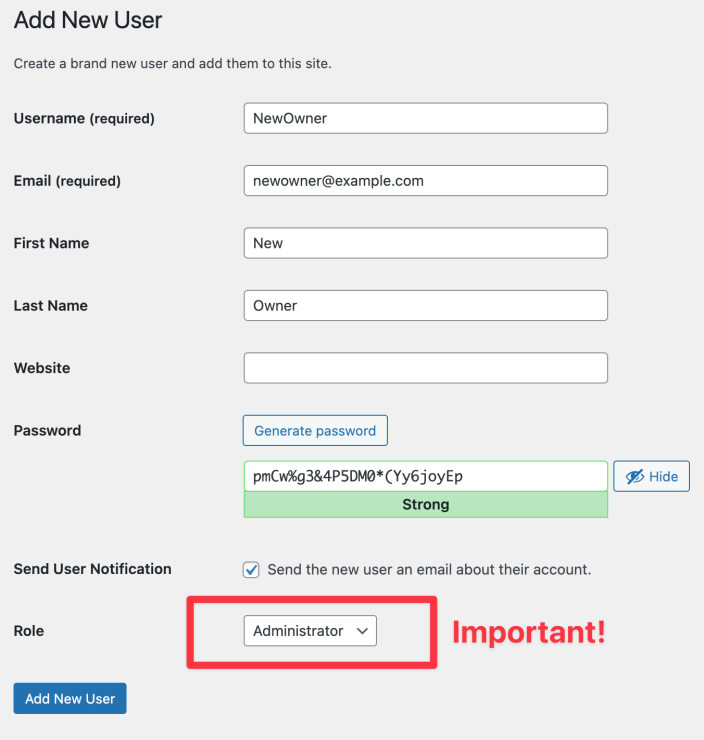Select the First Name text box
This screenshot has height=740, width=704.
coord(425,243)
